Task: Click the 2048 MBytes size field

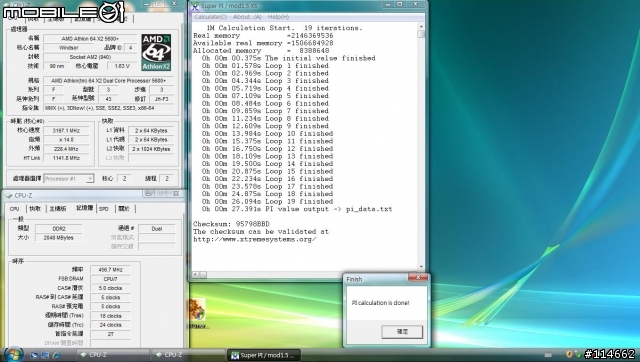Action: coord(59,238)
